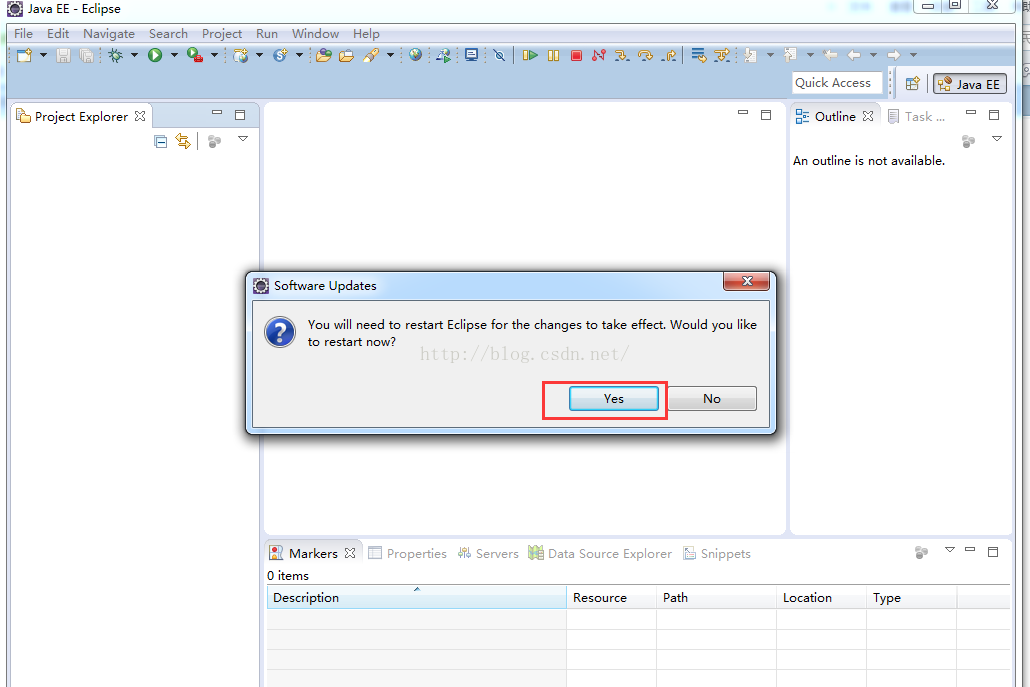Click the Open Perspective icon

coord(912,83)
